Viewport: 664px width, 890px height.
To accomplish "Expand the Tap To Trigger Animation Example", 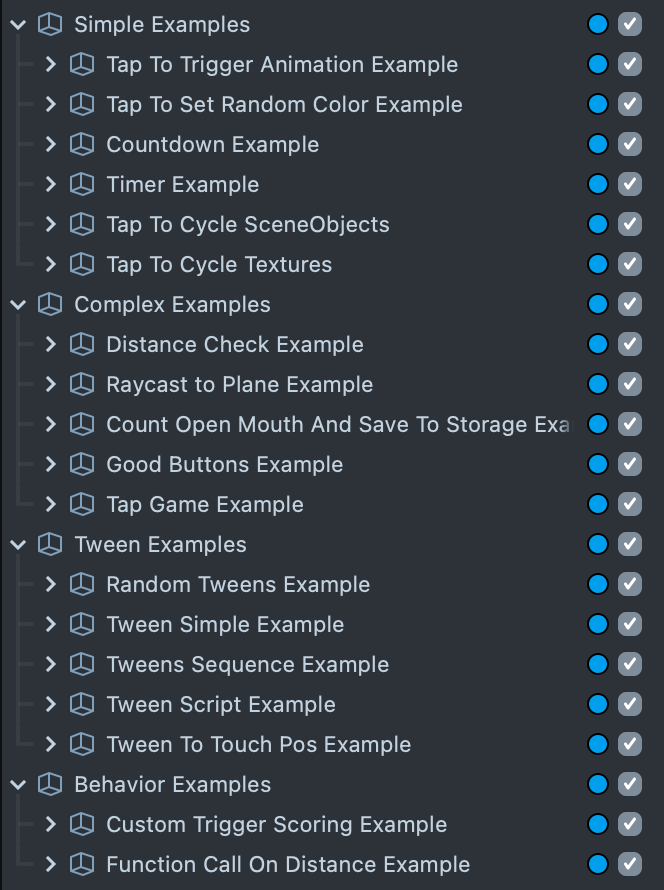I will (x=51, y=64).
